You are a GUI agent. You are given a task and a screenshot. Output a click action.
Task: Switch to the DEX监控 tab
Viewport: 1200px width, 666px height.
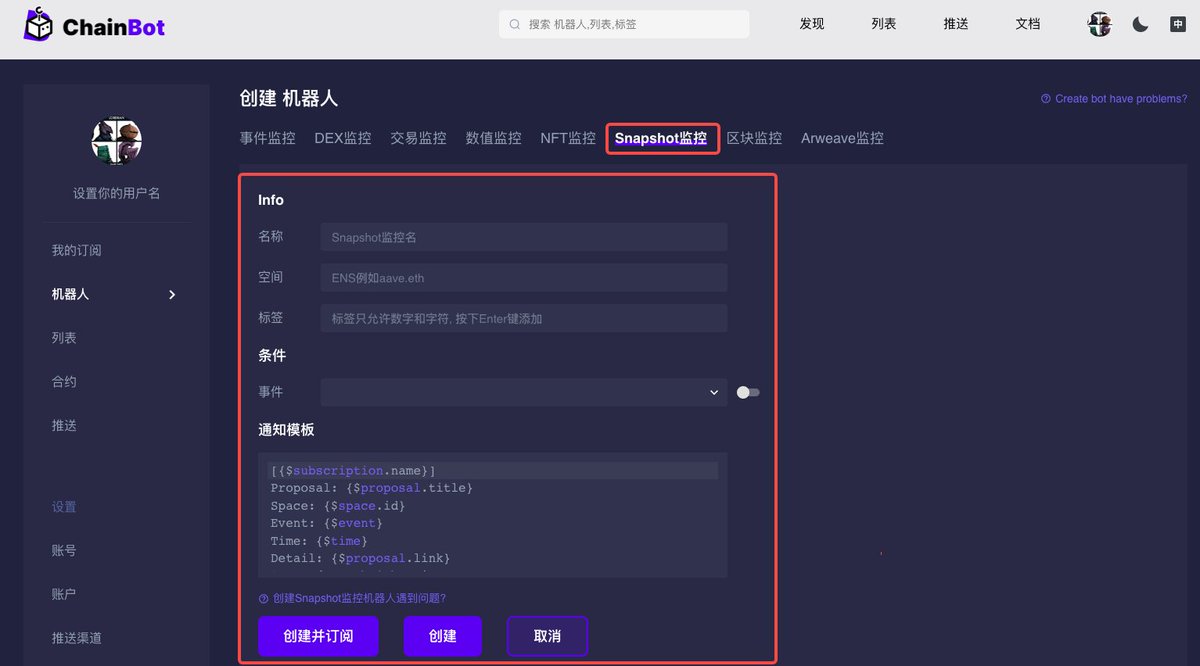[343, 138]
